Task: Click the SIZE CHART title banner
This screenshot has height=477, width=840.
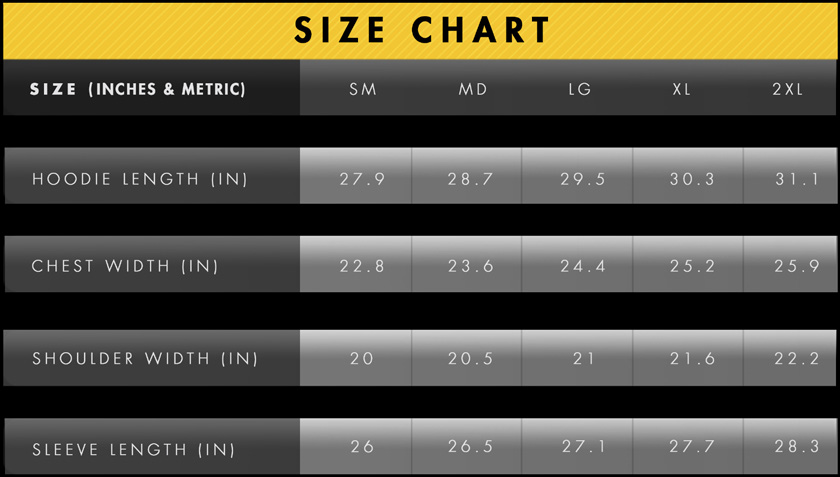Action: pyautogui.click(x=421, y=30)
